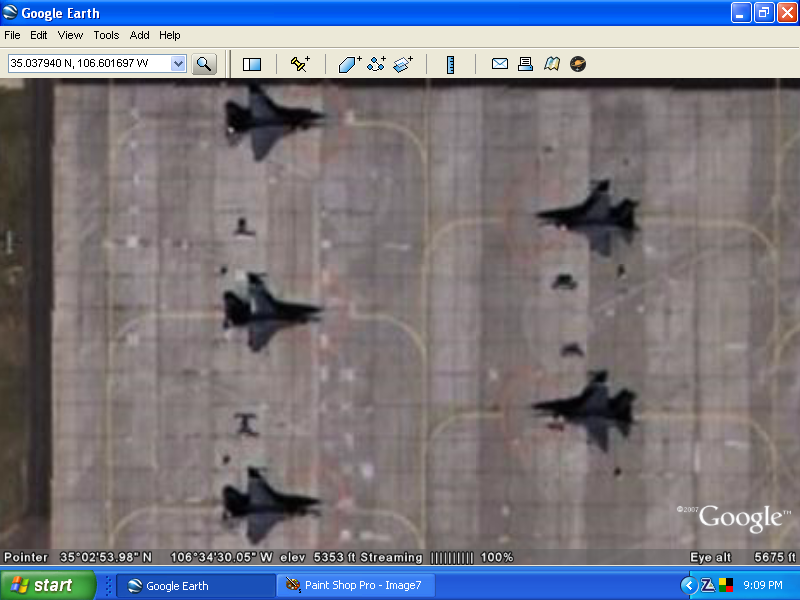The width and height of the screenshot is (800, 600).
Task: Maximize the Google Earth window
Action: pyautogui.click(x=764, y=13)
